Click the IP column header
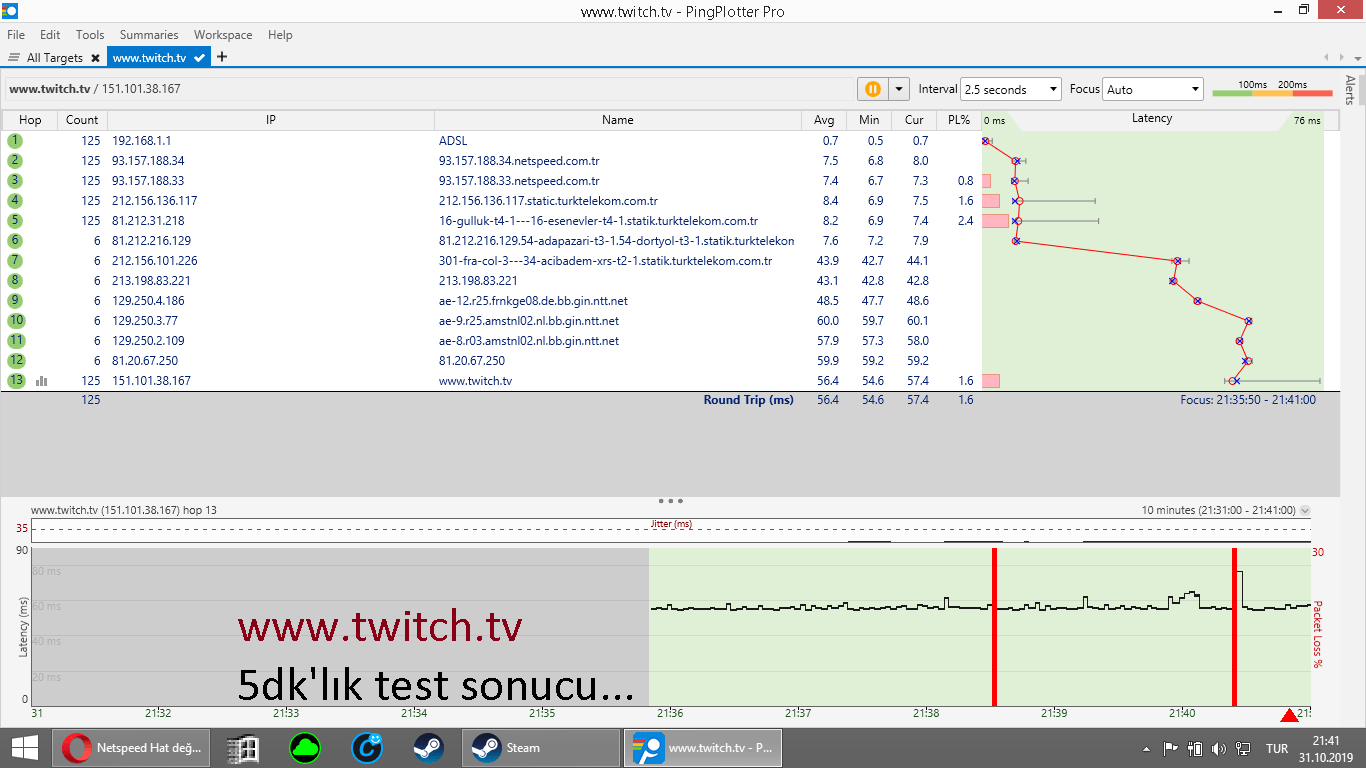Viewport: 1366px width, 768px height. pos(271,120)
